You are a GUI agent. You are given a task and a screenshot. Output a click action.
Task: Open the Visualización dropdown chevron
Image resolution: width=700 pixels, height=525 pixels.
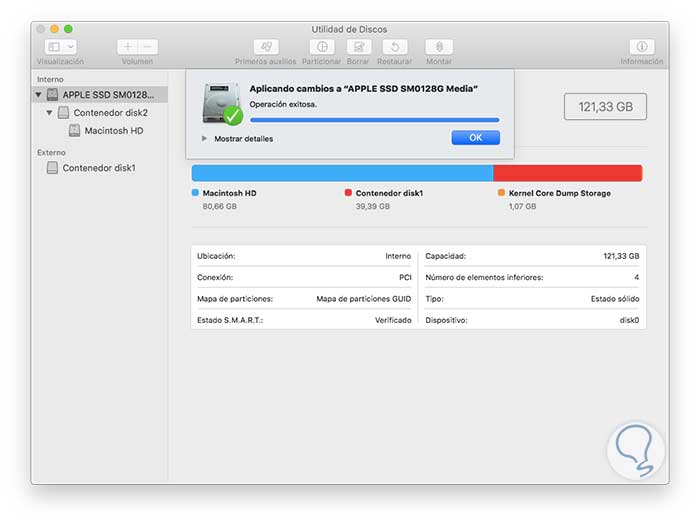click(70, 46)
